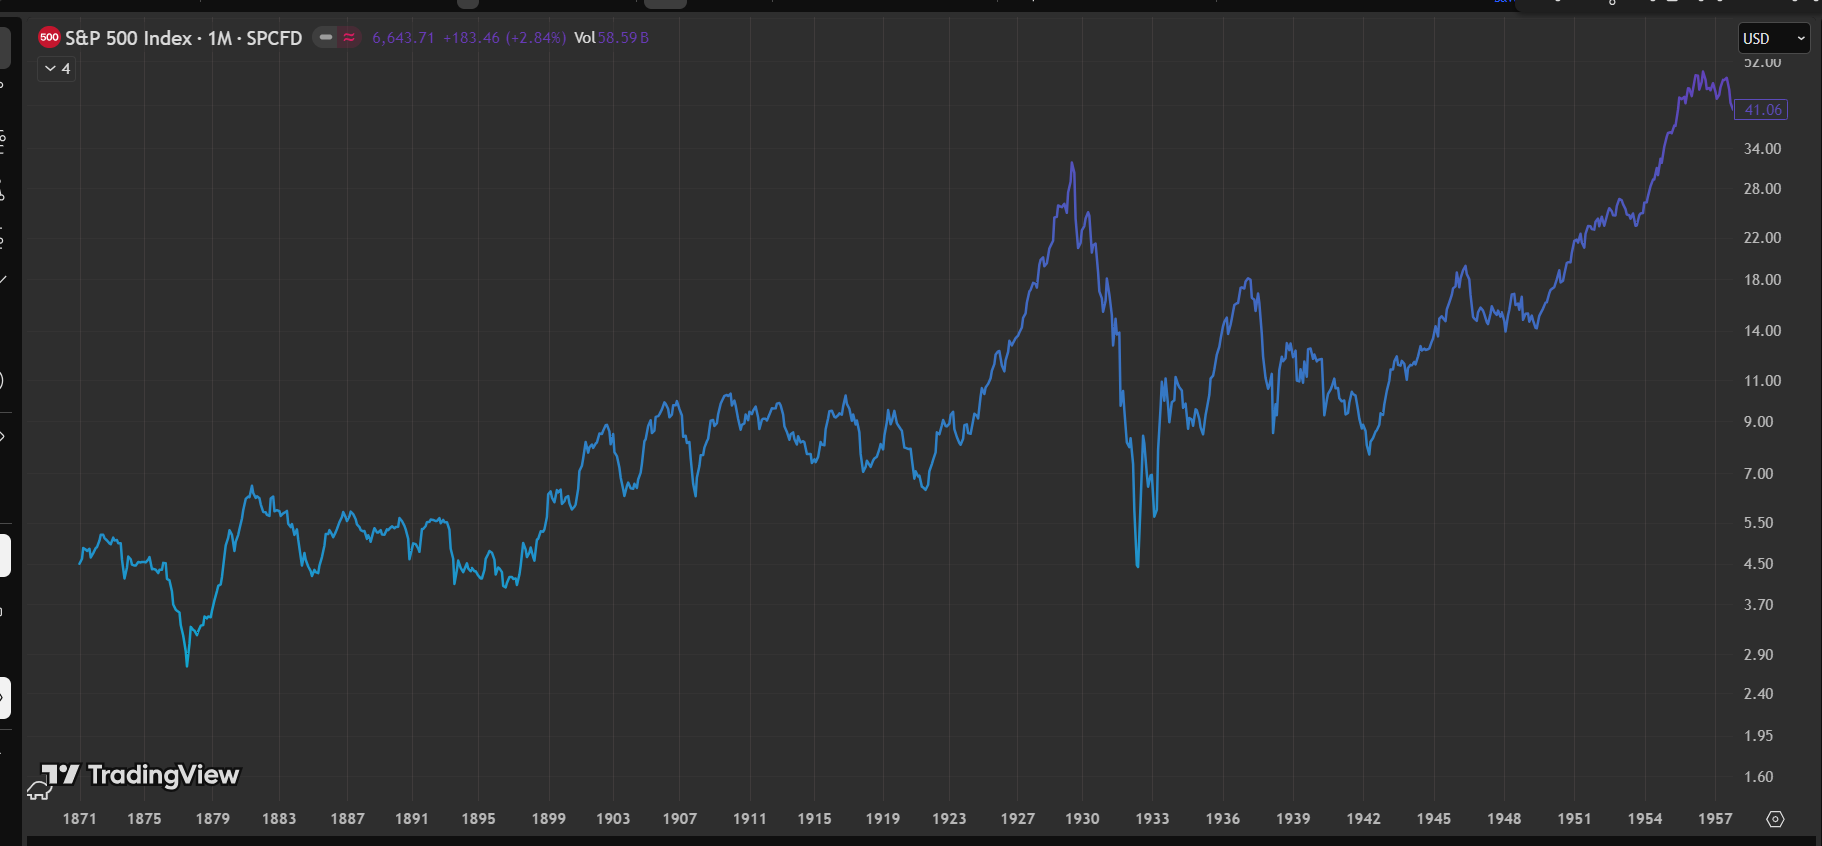Click the 1945 time axis label
The height and width of the screenshot is (846, 1822).
click(x=1434, y=819)
